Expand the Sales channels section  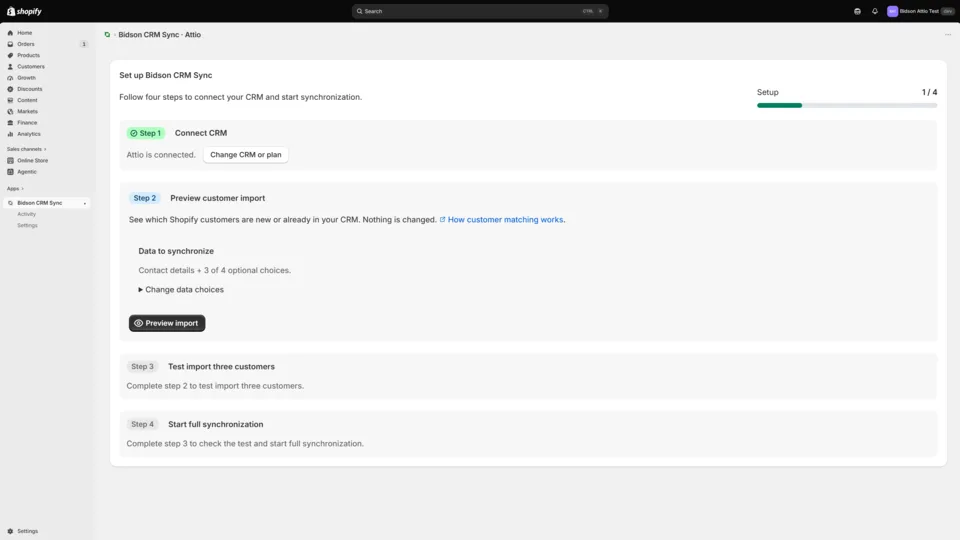[26, 149]
